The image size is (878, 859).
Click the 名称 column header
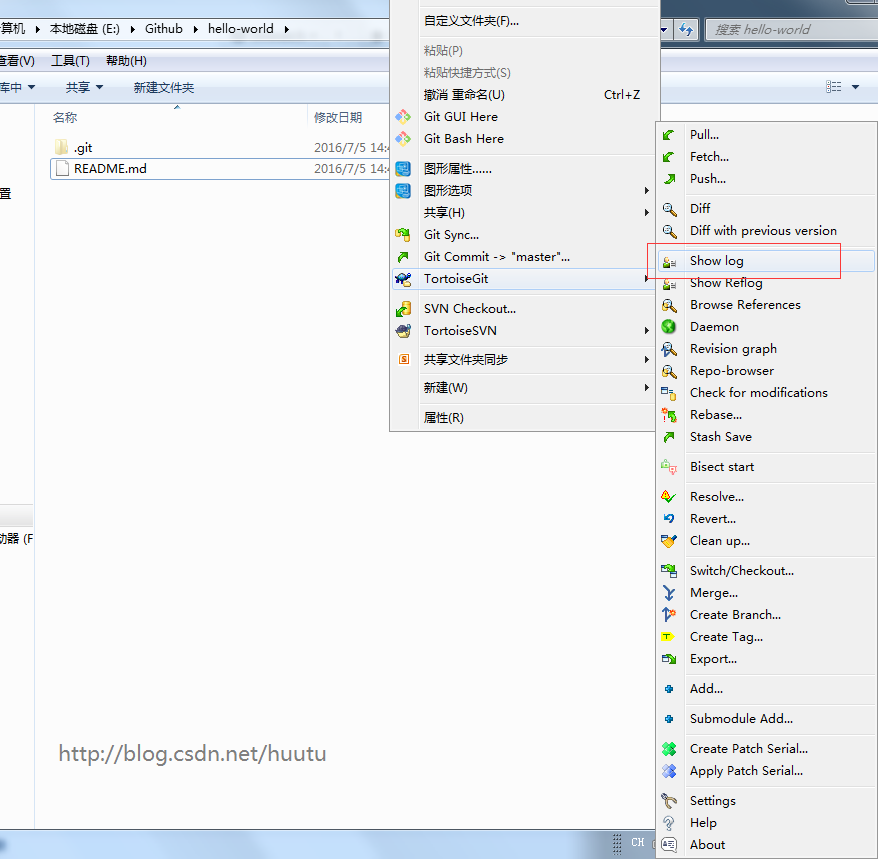coord(65,118)
